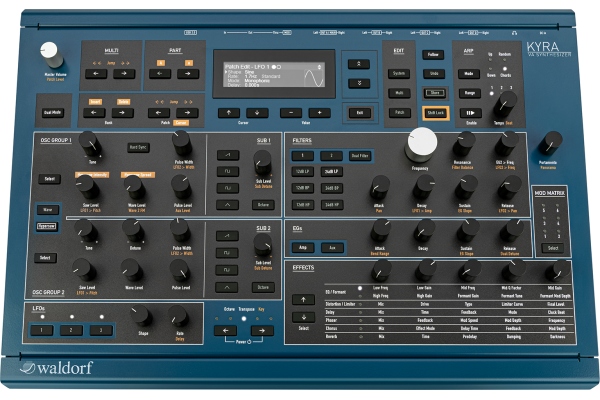Click the Effects select down arrow

click(304, 317)
